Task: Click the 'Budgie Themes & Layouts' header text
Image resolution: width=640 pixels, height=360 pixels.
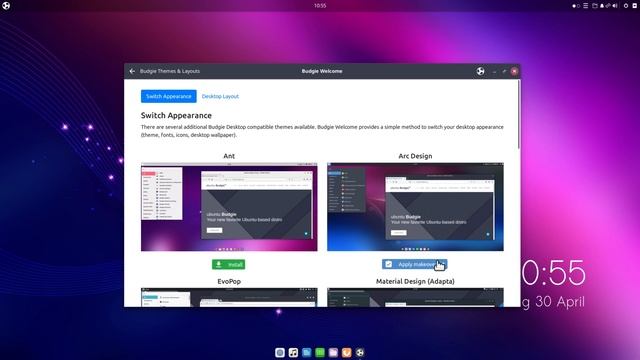Action: pos(170,71)
